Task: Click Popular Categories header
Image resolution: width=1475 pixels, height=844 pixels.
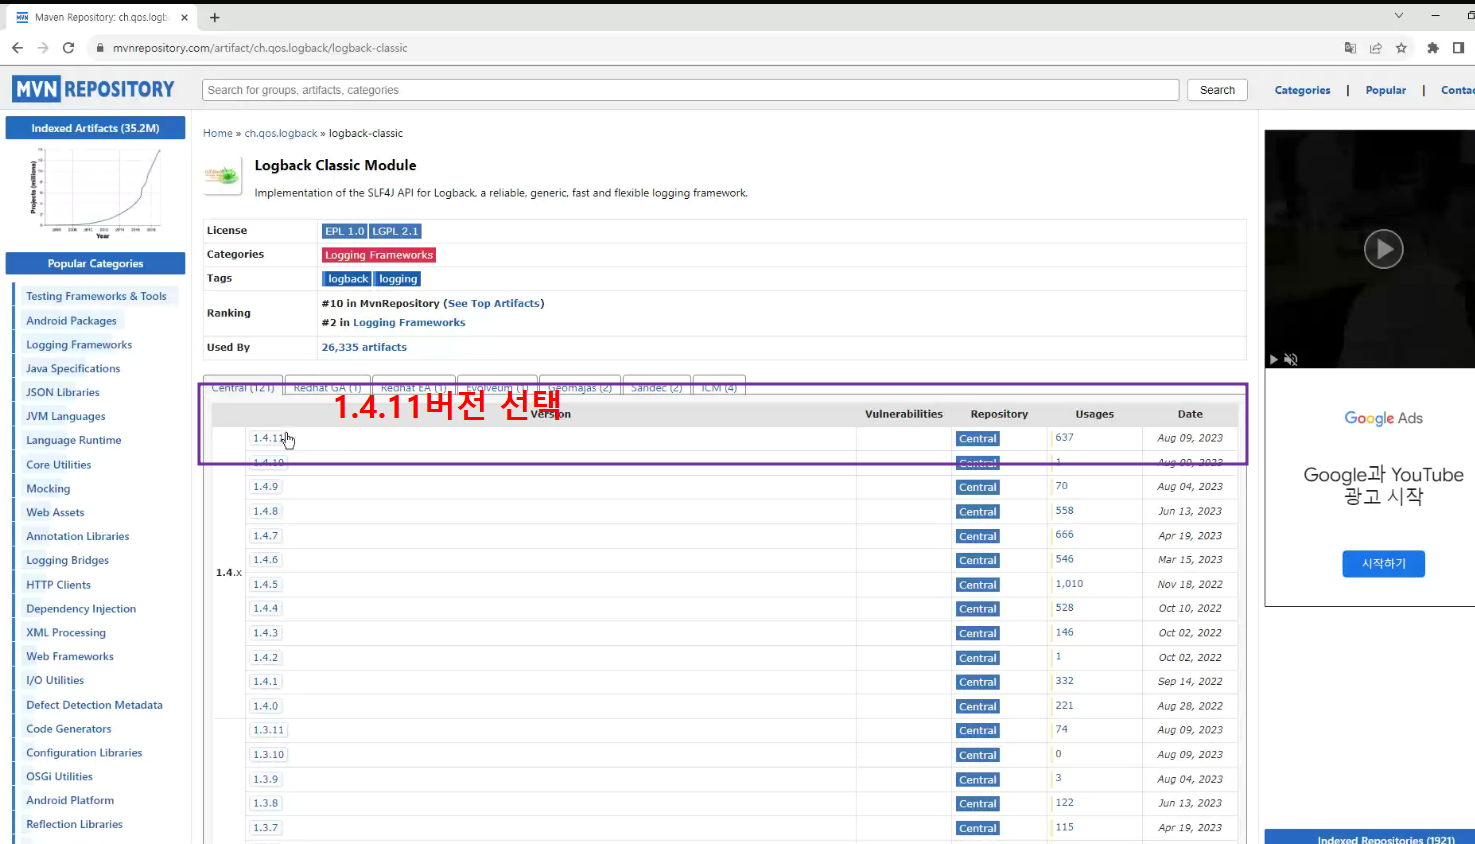Action: pyautogui.click(x=95, y=264)
